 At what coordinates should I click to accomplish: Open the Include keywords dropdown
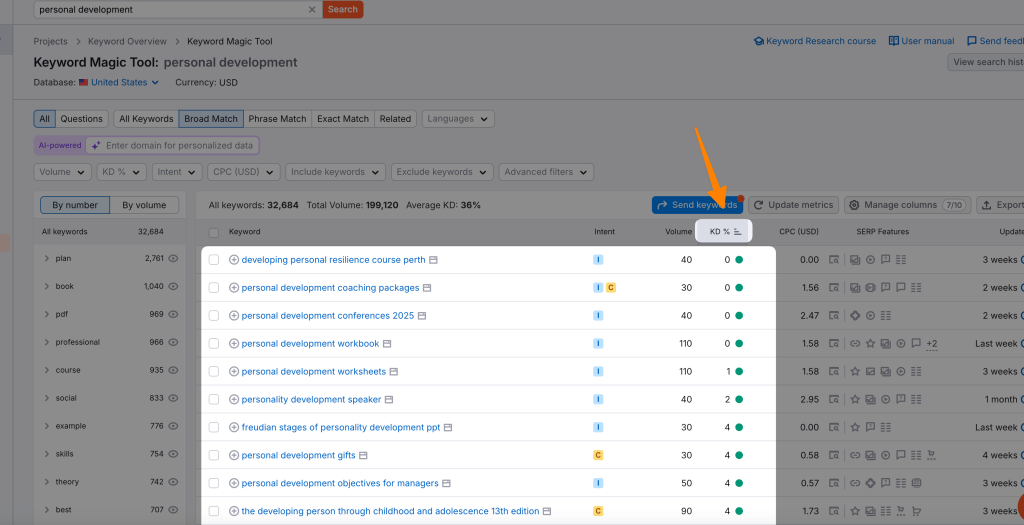(x=335, y=172)
